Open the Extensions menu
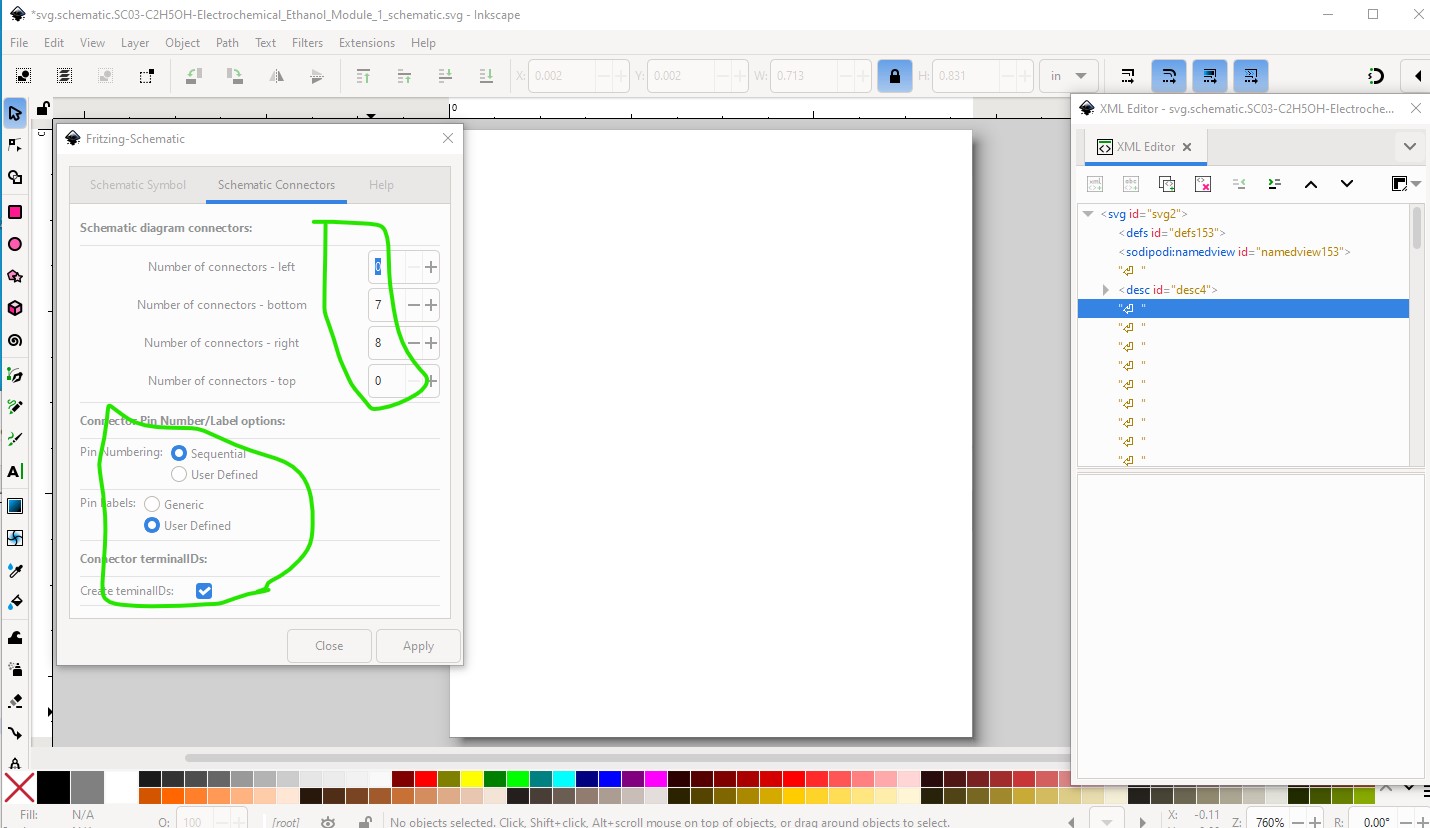1430x828 pixels. point(366,43)
